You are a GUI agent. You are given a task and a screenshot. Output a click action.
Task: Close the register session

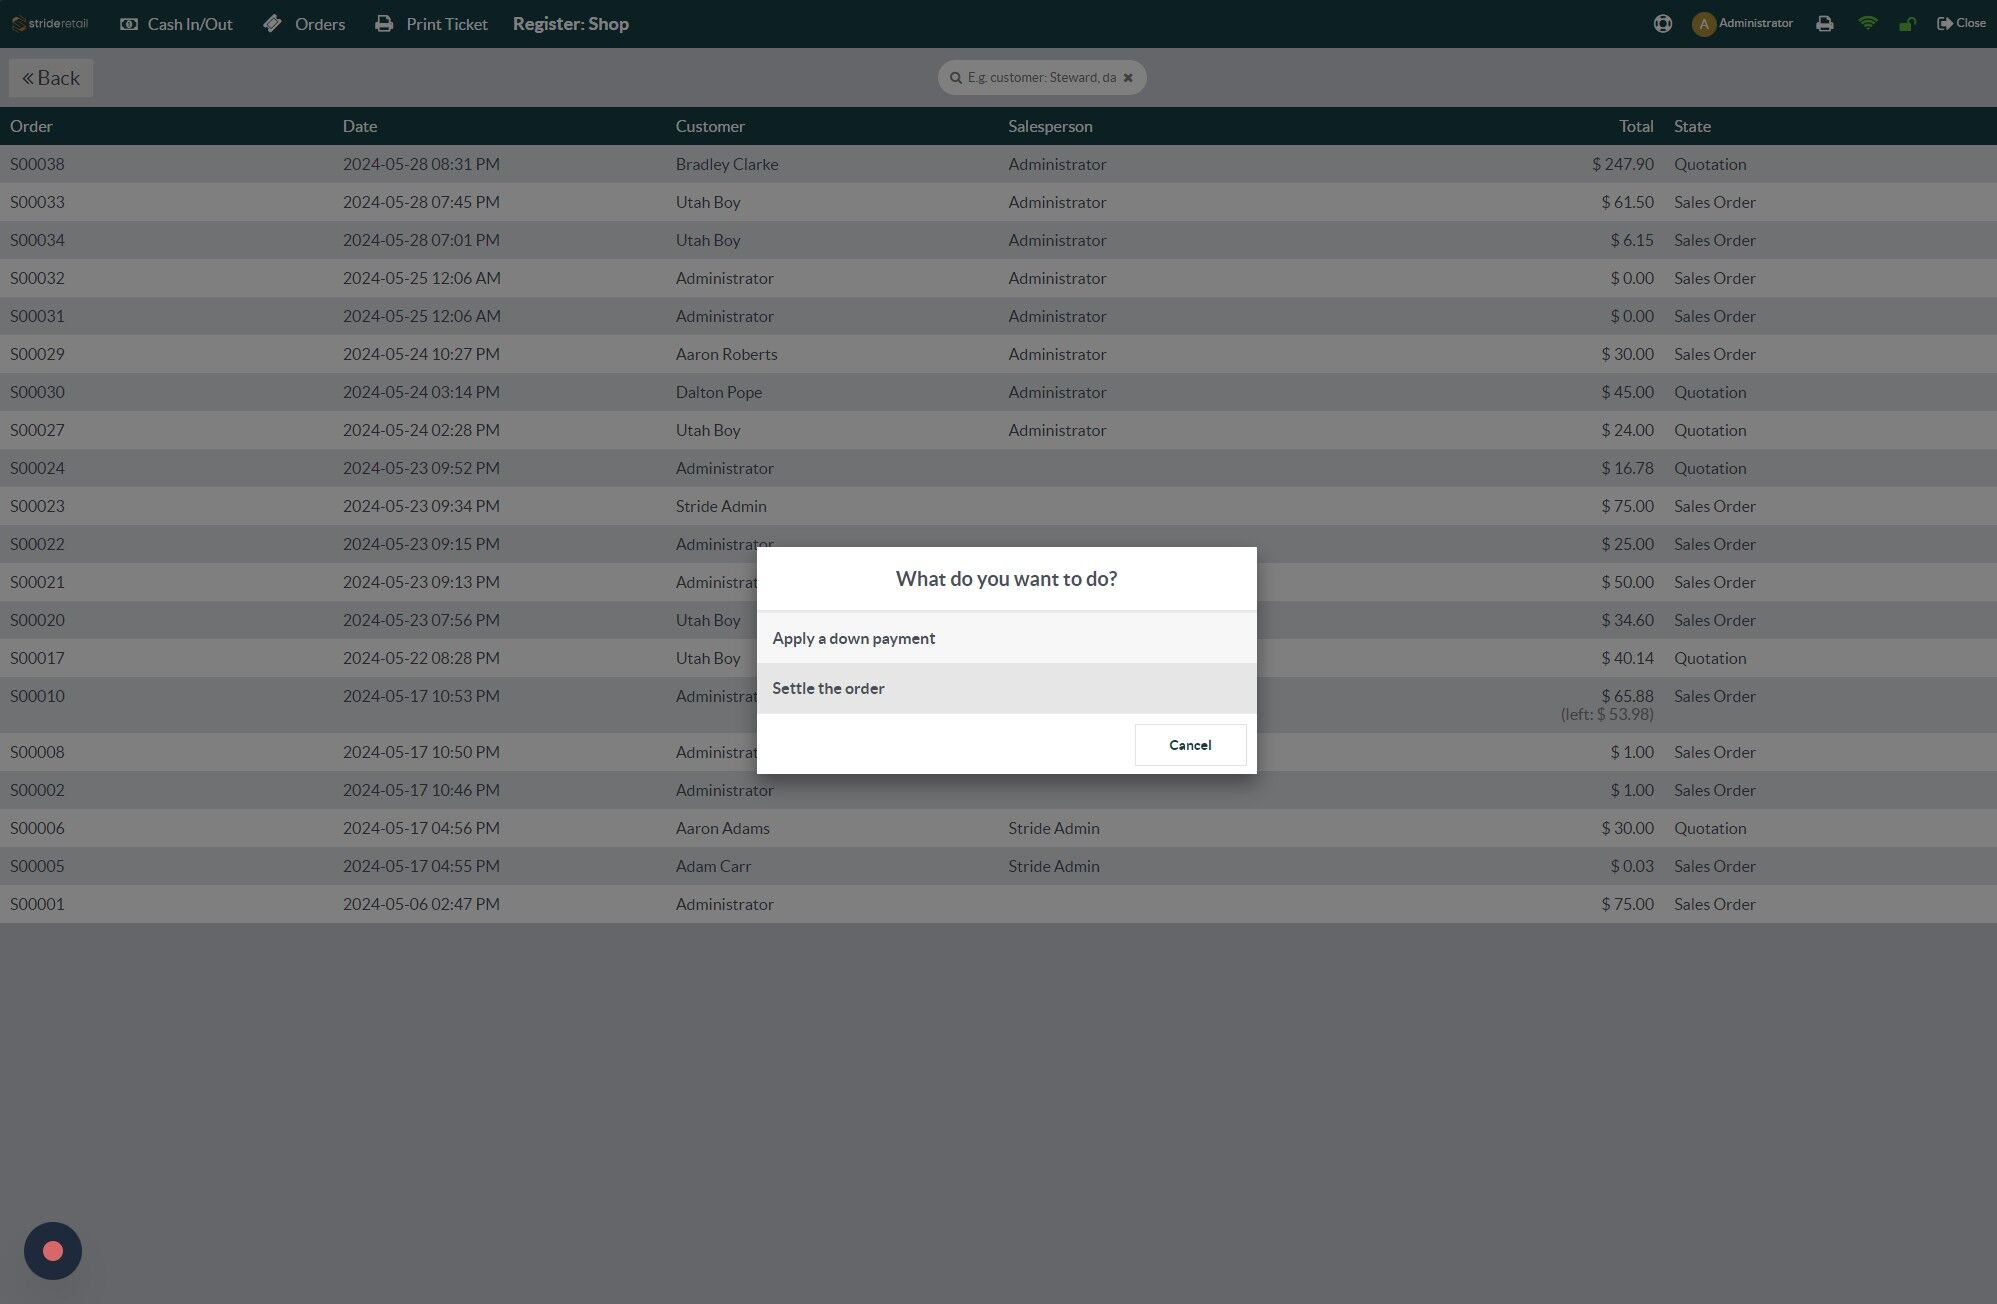(x=1960, y=24)
